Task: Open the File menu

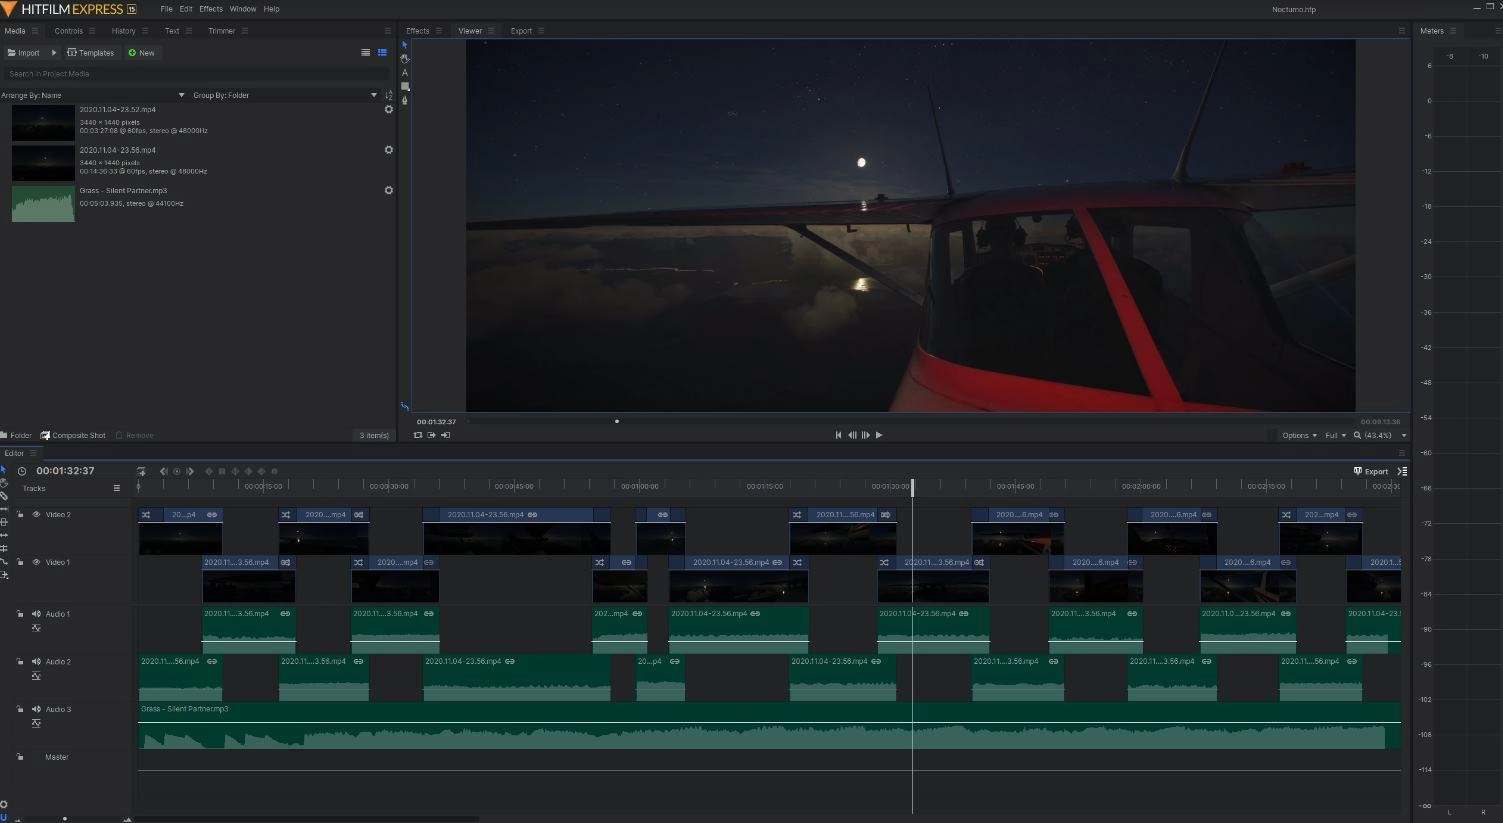Action: [x=166, y=9]
